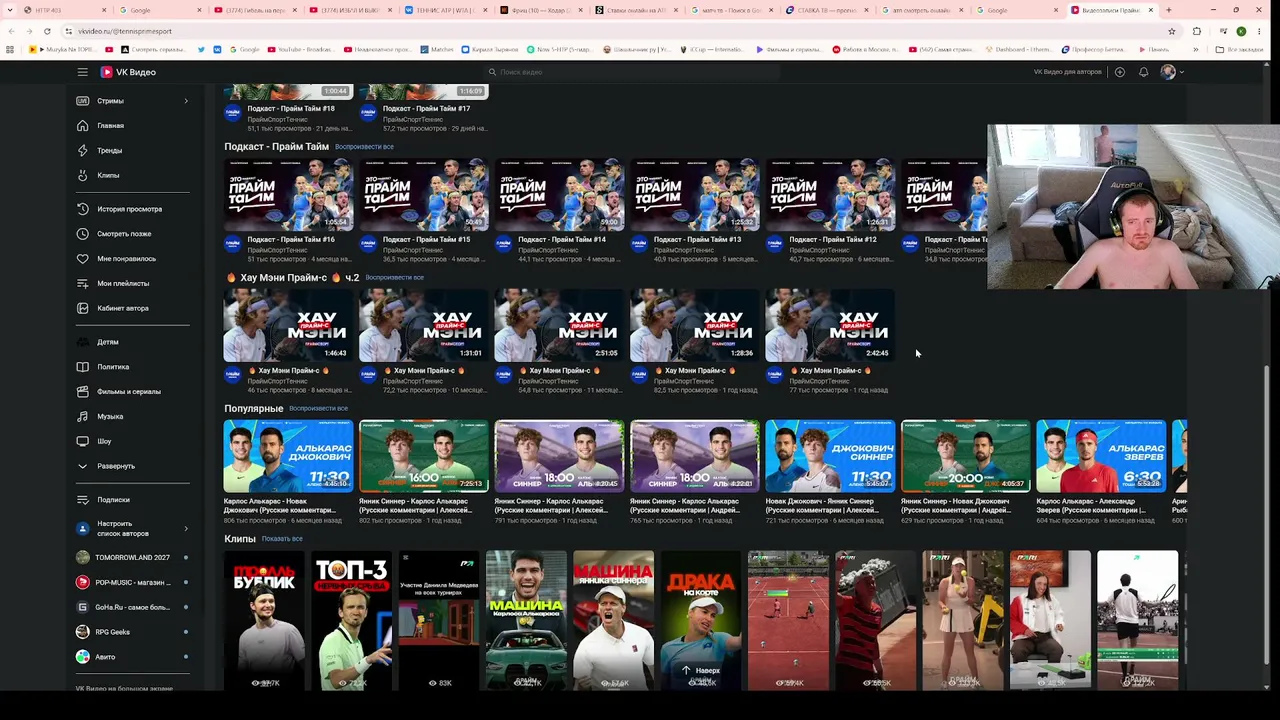Open Настроить список авторов
The image size is (1280, 720).
(x=133, y=528)
